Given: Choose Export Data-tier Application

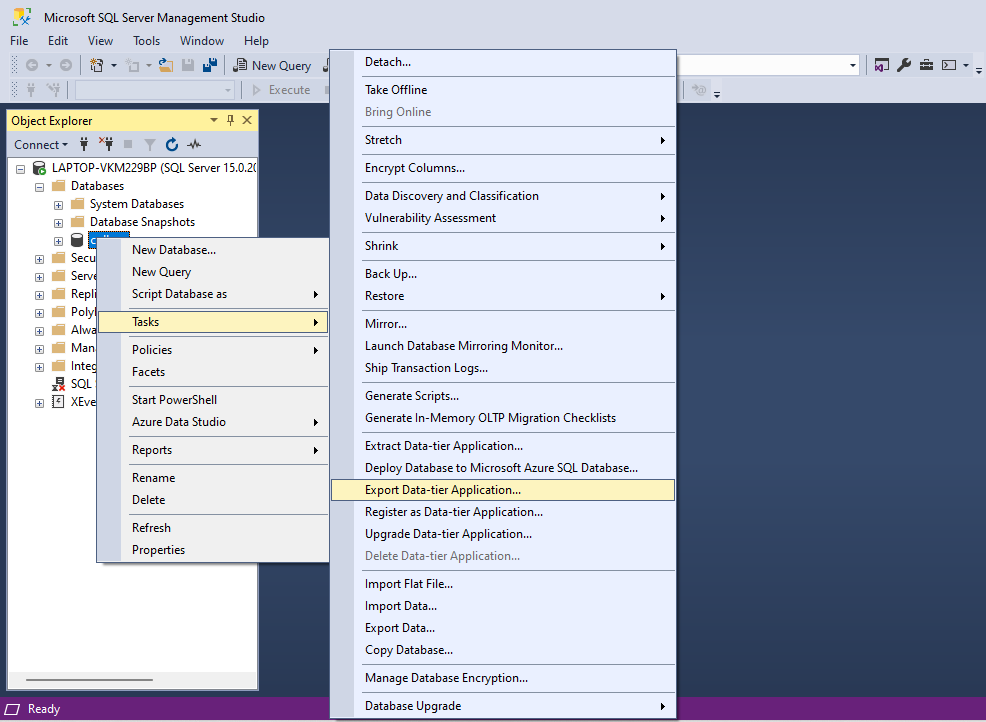Looking at the screenshot, I should (x=502, y=490).
